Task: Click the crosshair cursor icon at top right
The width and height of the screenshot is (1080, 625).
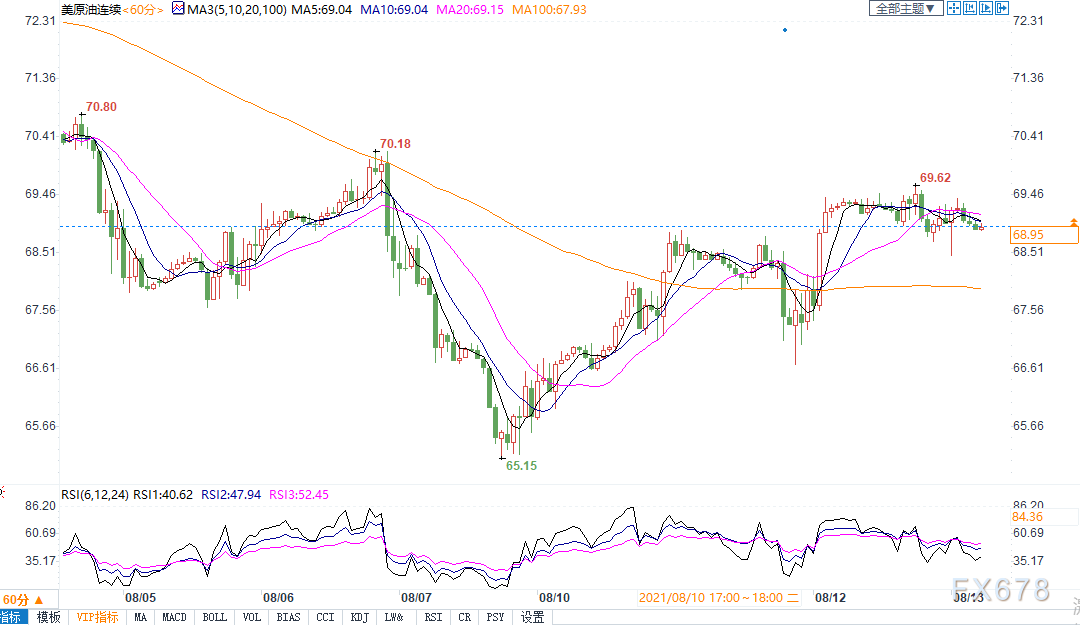Action: [954, 8]
